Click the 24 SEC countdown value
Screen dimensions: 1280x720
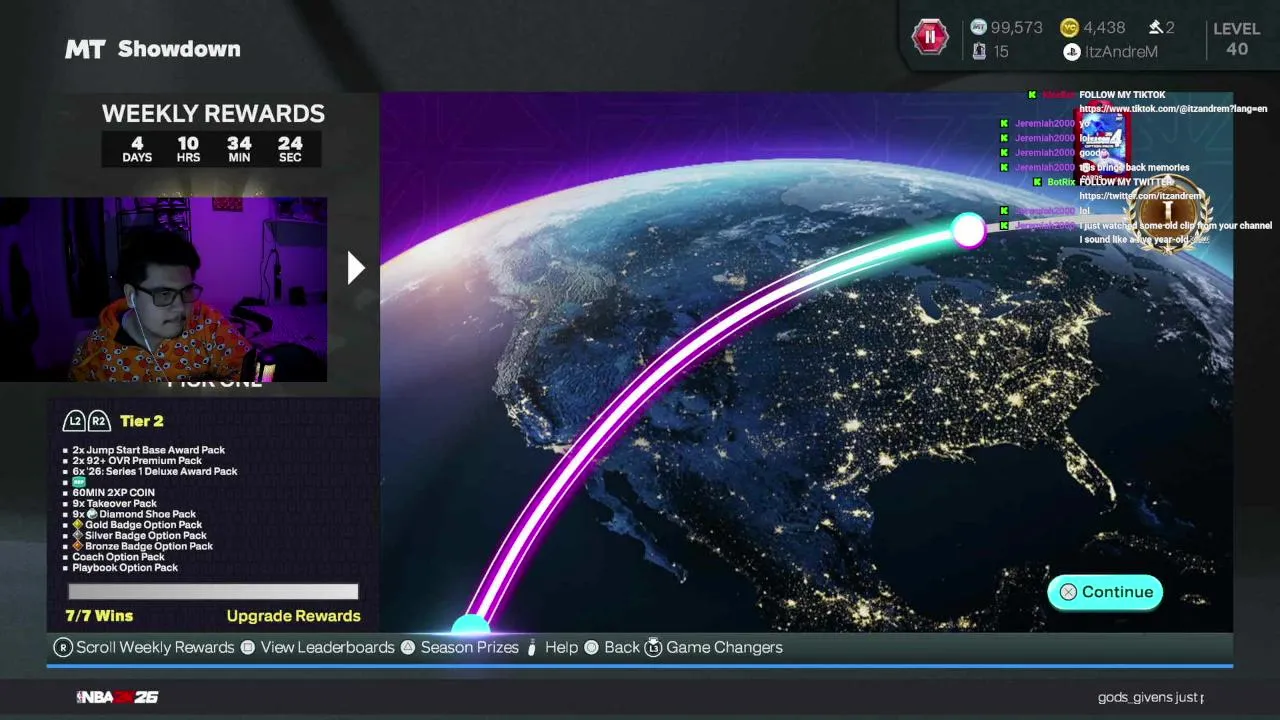tap(290, 149)
